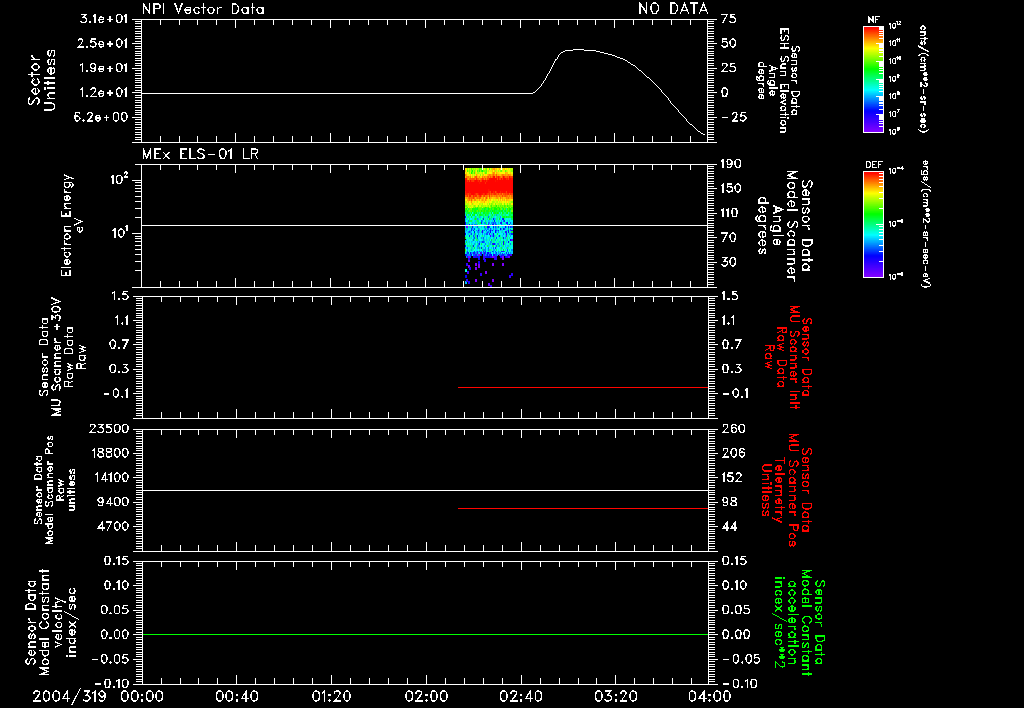Click the '2004/319' date label
This screenshot has height=708, width=1024.
pyautogui.click(x=69, y=696)
